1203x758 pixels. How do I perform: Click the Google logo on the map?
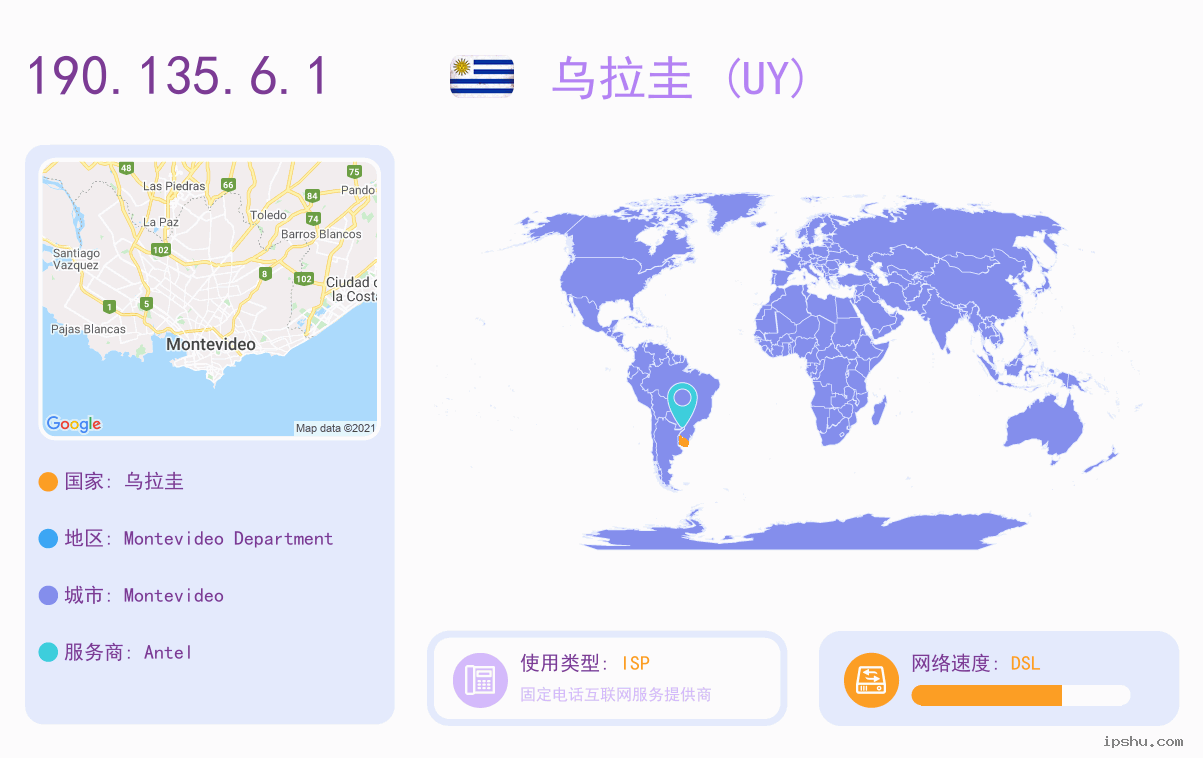pyautogui.click(x=74, y=424)
